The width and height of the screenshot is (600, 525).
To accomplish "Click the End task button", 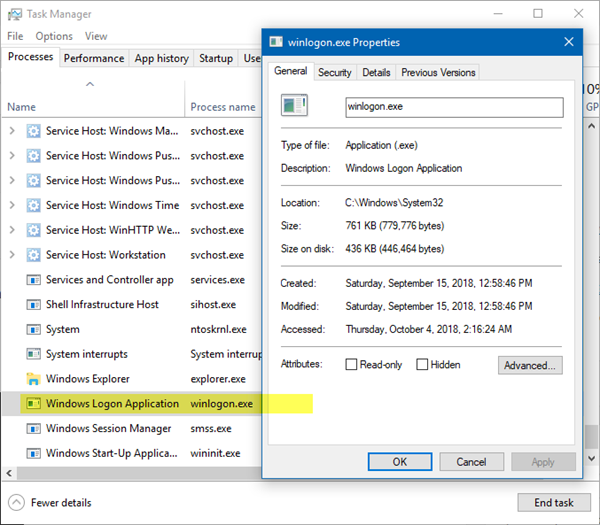I will 553,502.
